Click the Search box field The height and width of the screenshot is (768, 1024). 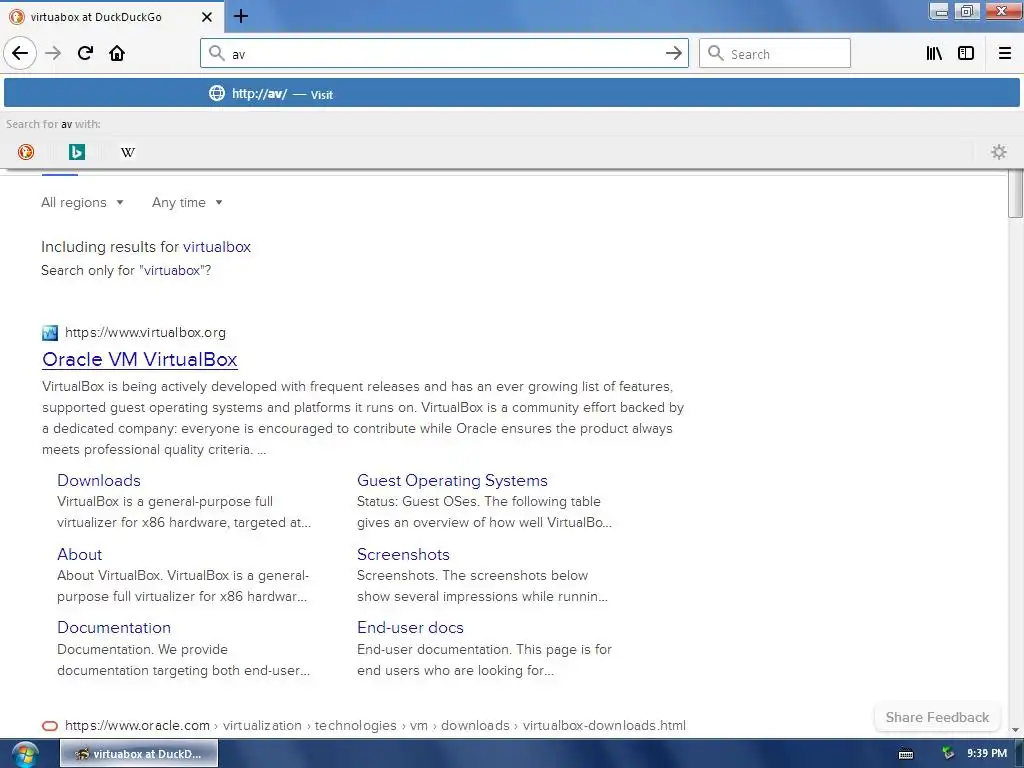(x=775, y=54)
